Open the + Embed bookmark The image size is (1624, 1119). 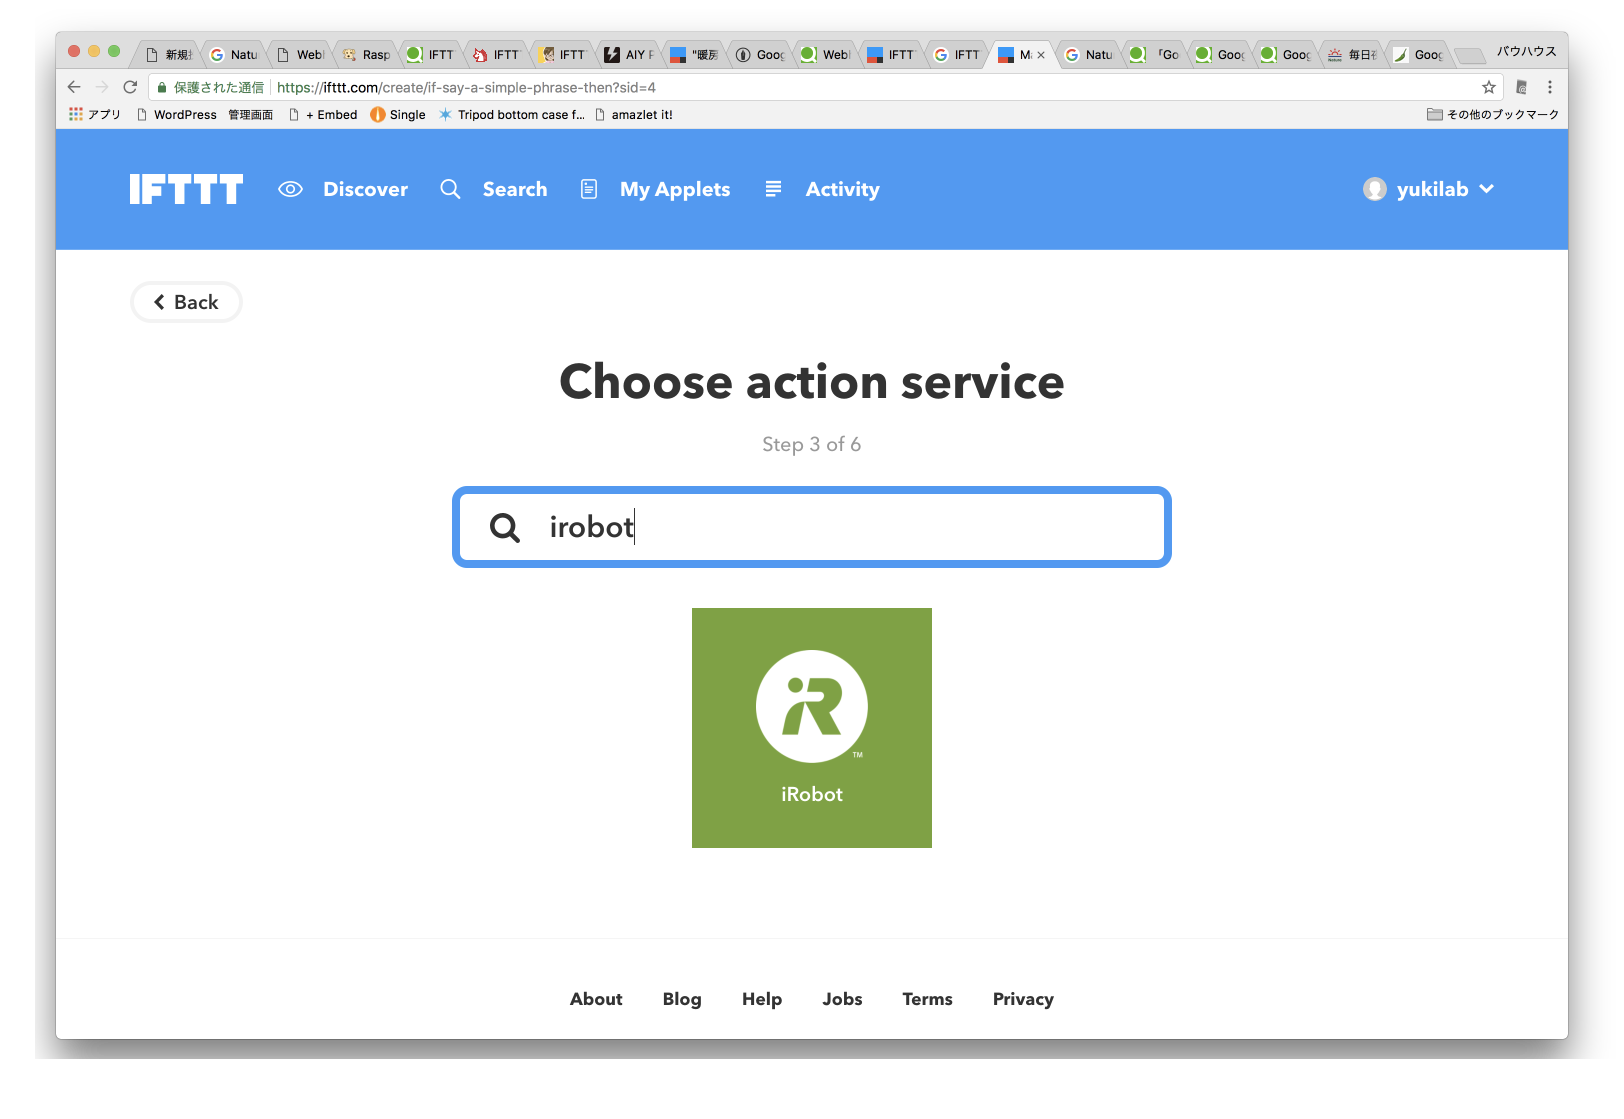(323, 114)
